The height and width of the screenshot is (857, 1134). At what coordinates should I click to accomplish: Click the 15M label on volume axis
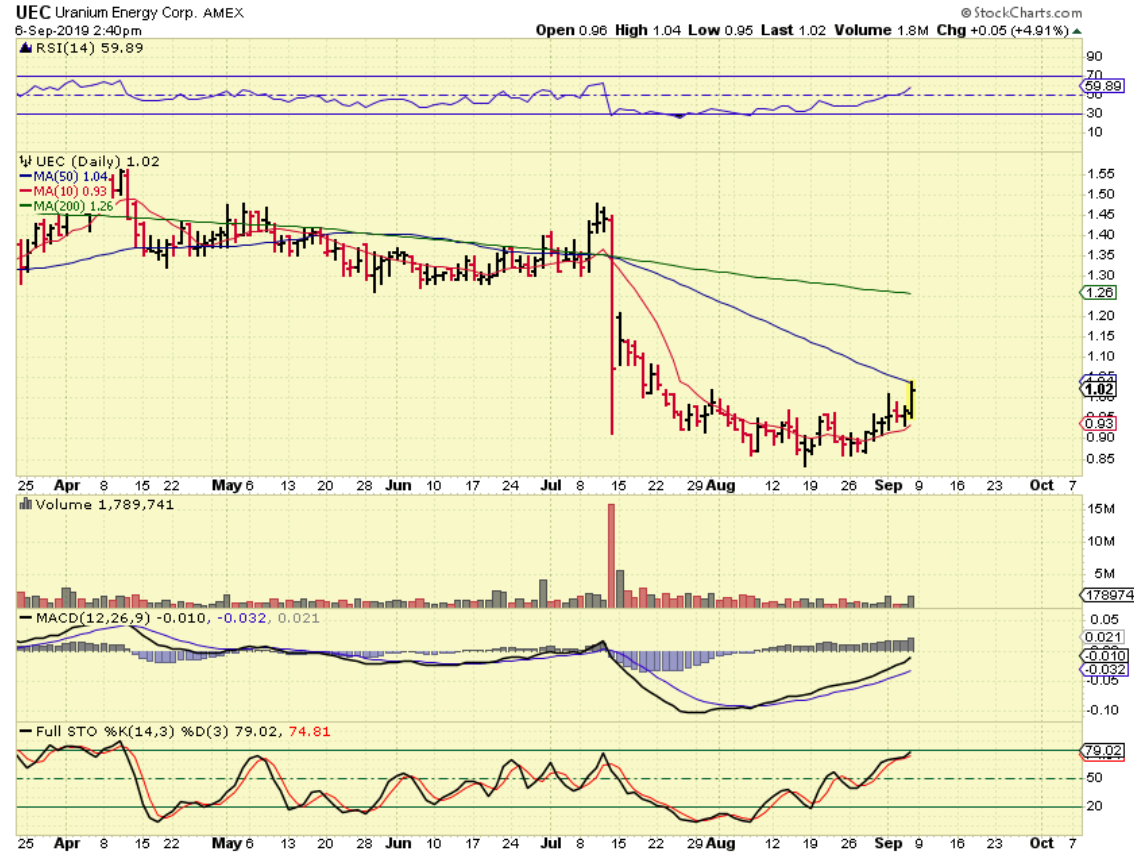pos(1101,508)
